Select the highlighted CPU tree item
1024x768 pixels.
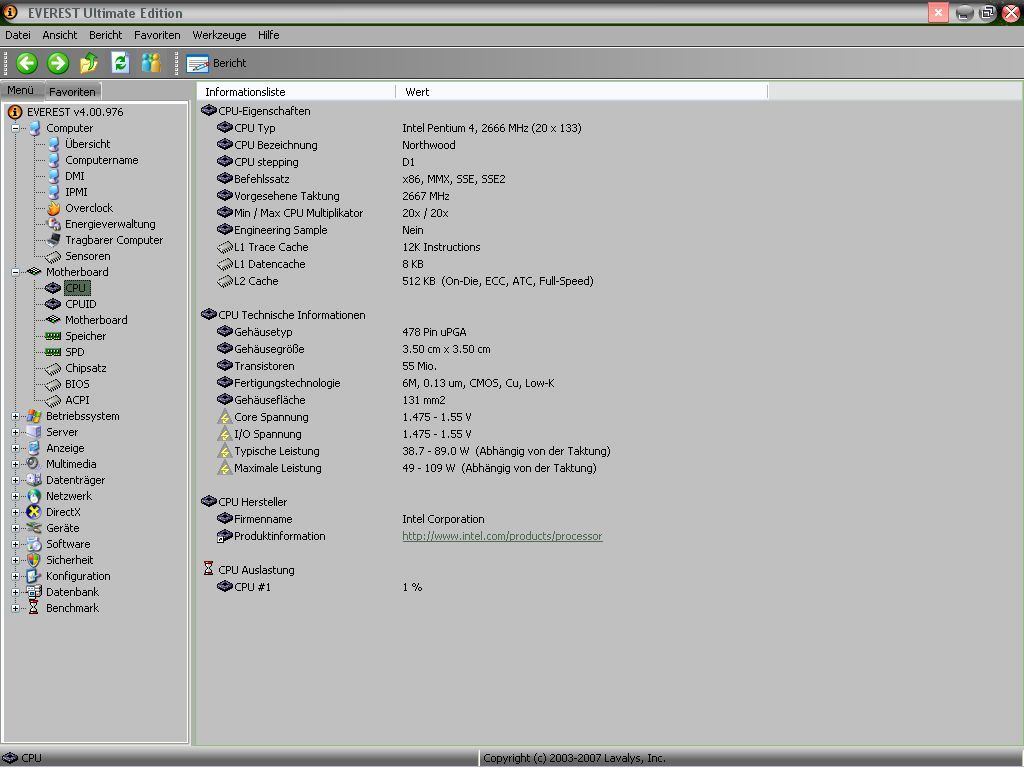click(76, 288)
